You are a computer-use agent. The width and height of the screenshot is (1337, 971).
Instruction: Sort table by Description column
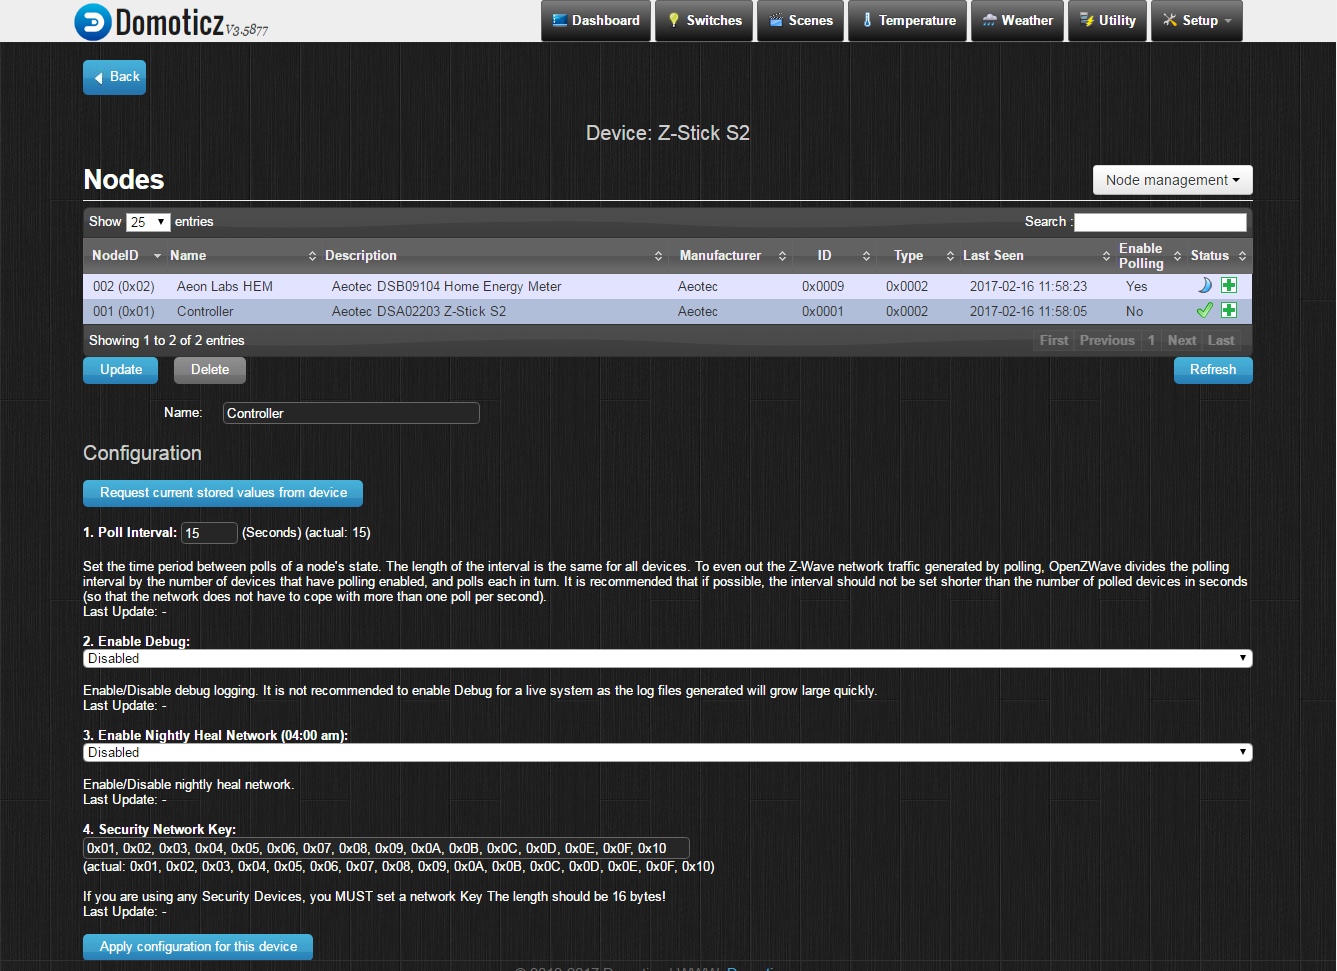(493, 256)
